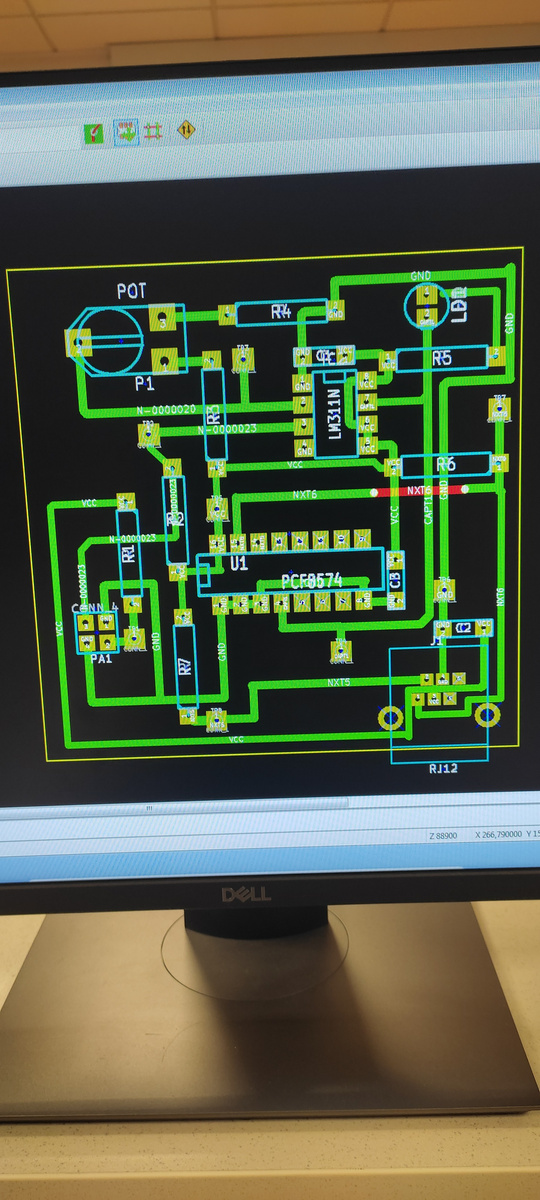Select resistor R1 footprint
The image size is (540, 1200).
pos(128,555)
